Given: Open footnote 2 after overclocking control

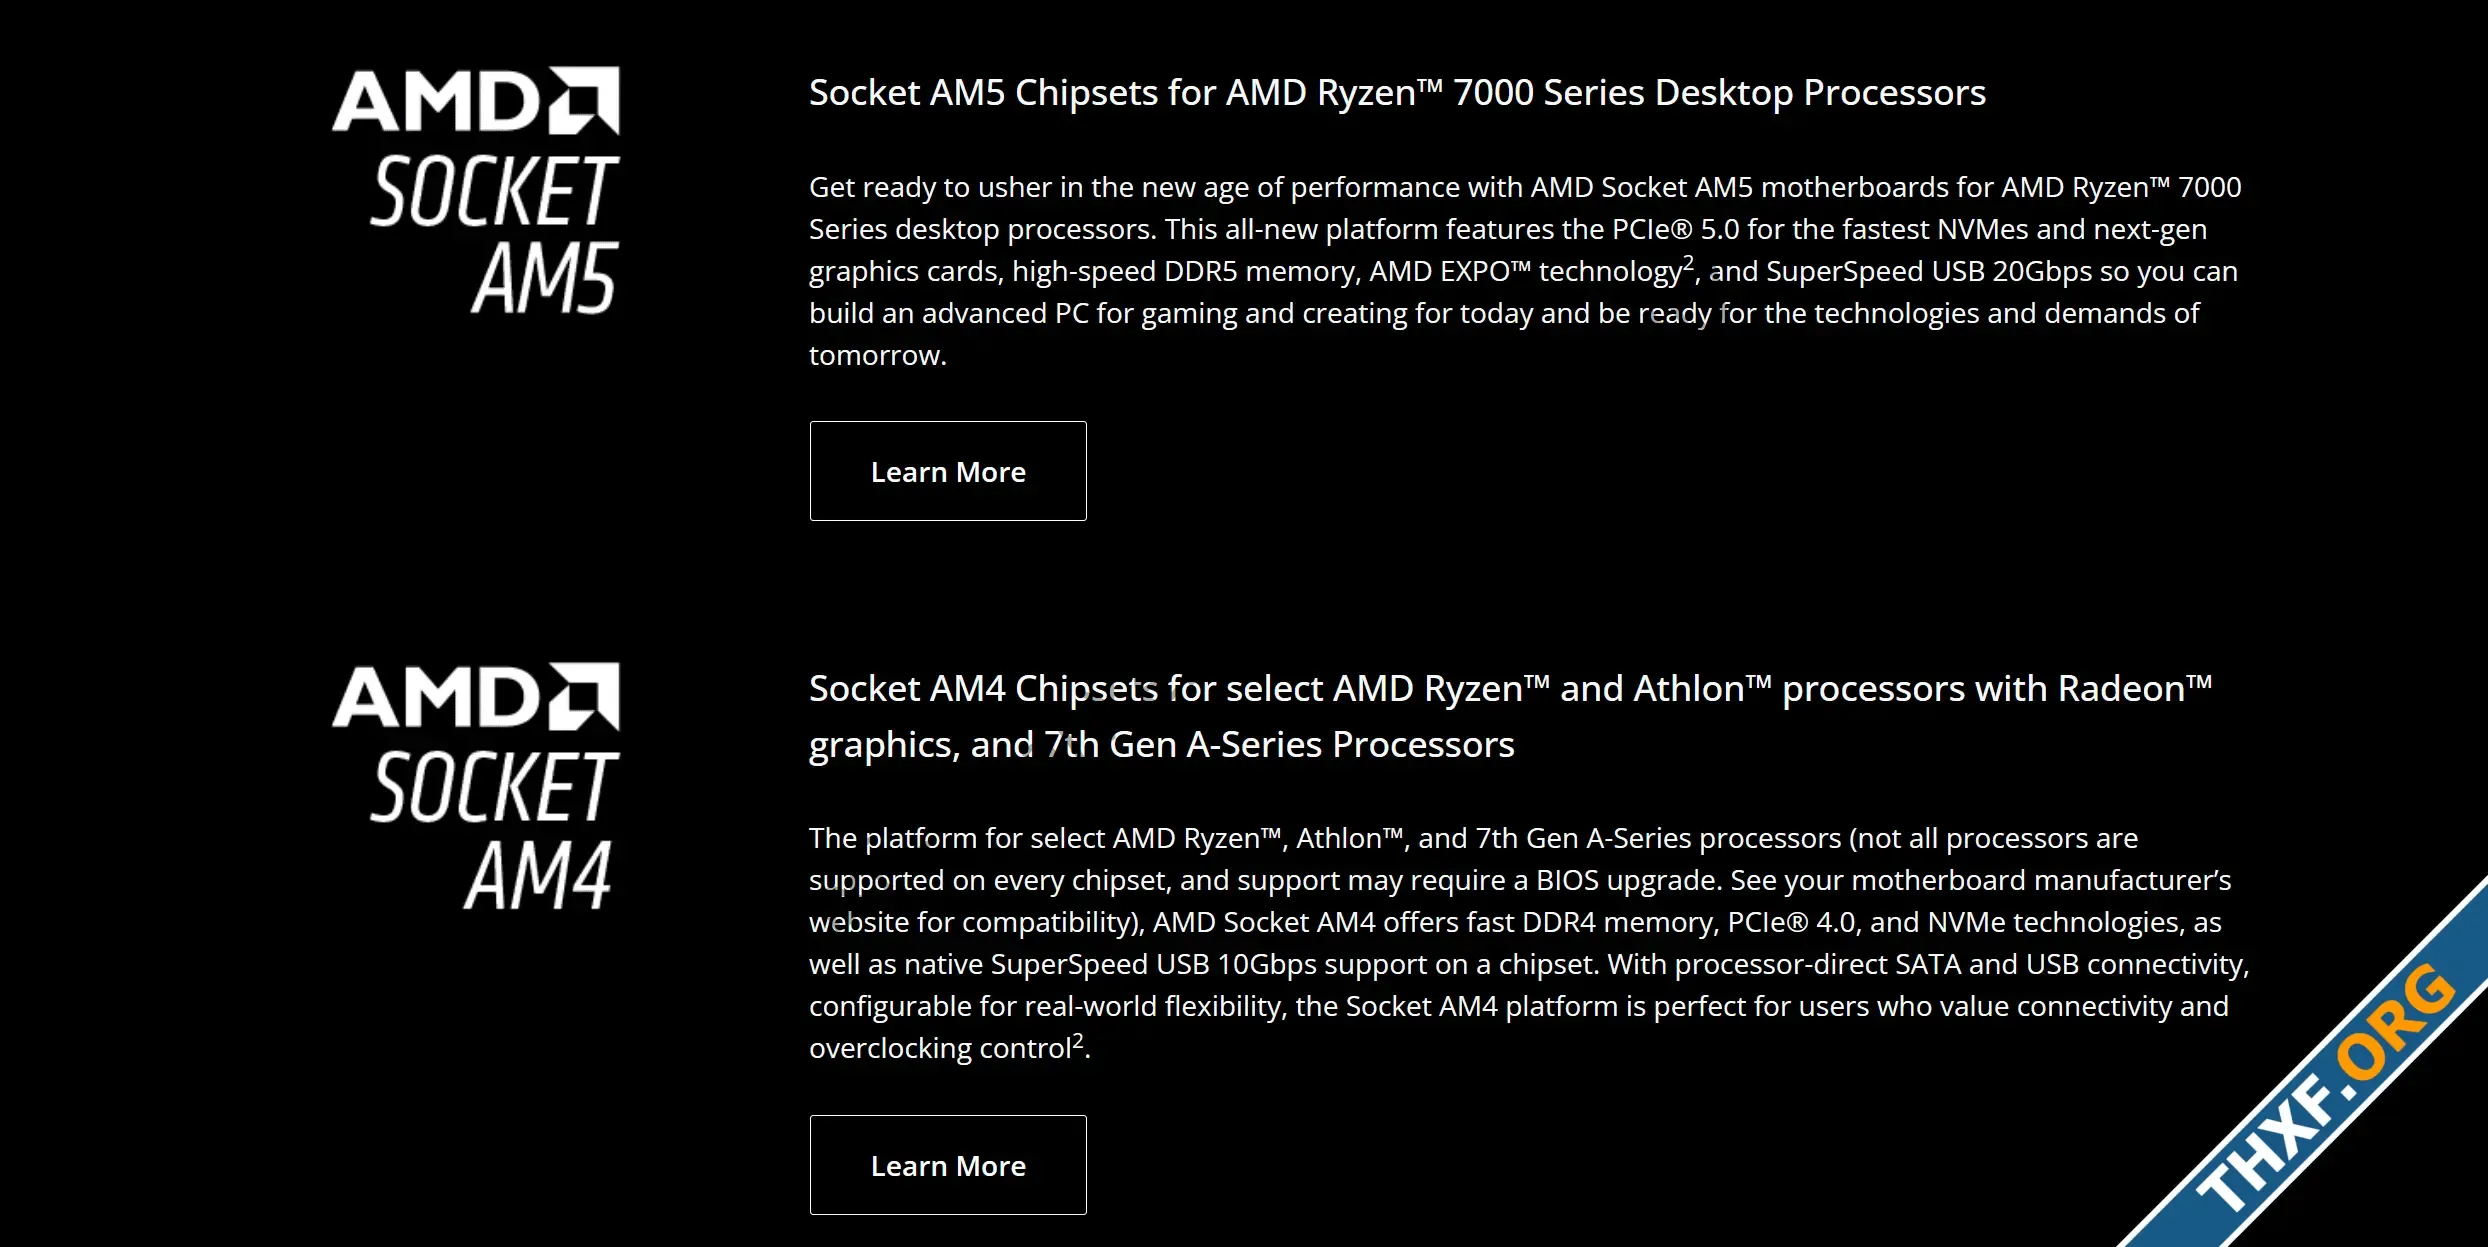Looking at the screenshot, I should click(1078, 1039).
